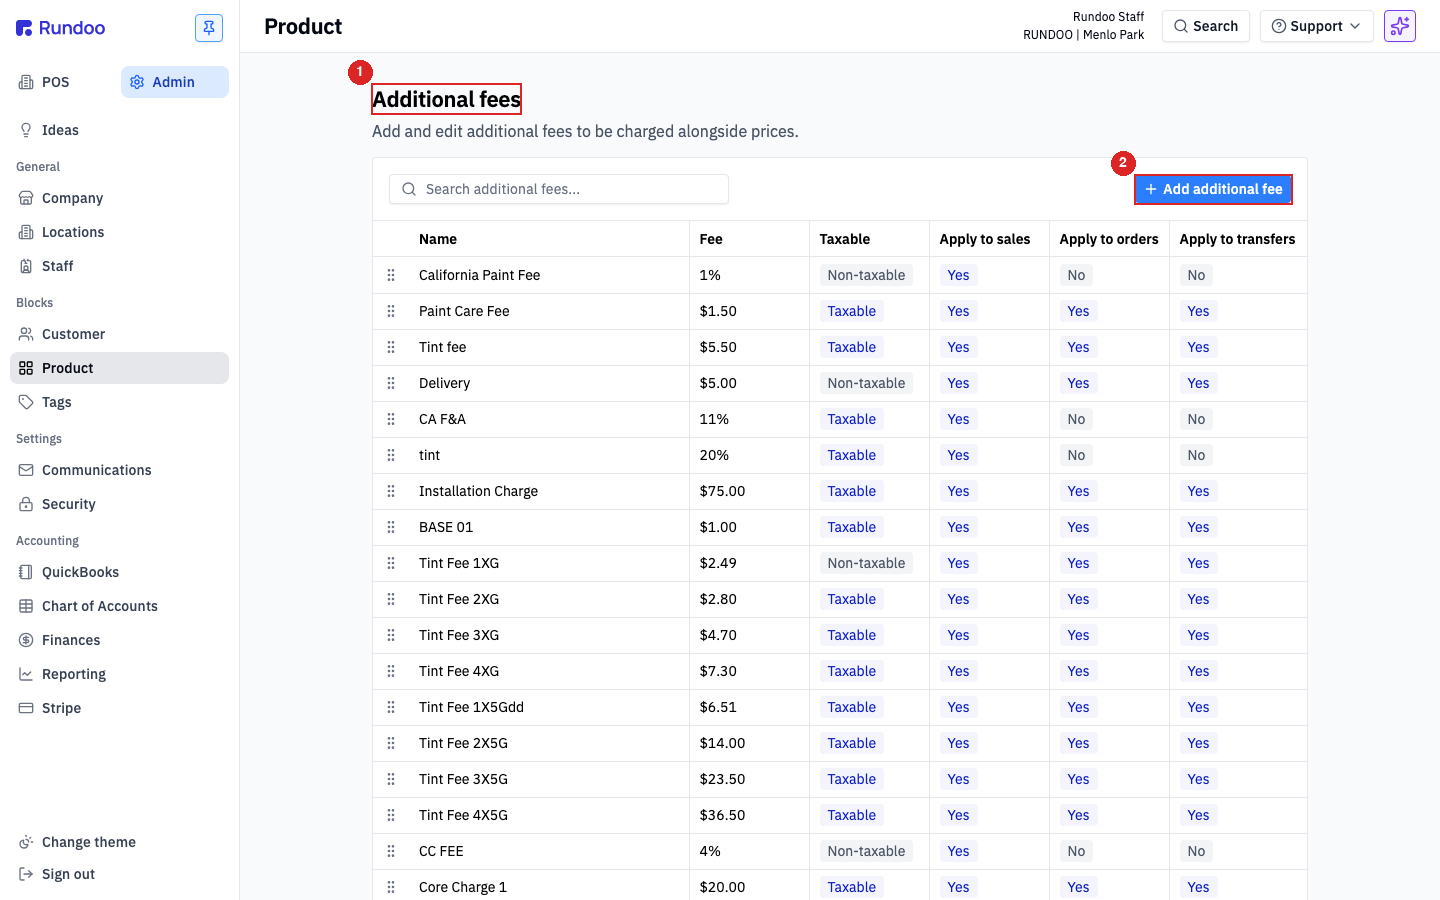This screenshot has width=1440, height=900.
Task: Click the $75.00 Installation Charge fee
Action: pos(722,491)
